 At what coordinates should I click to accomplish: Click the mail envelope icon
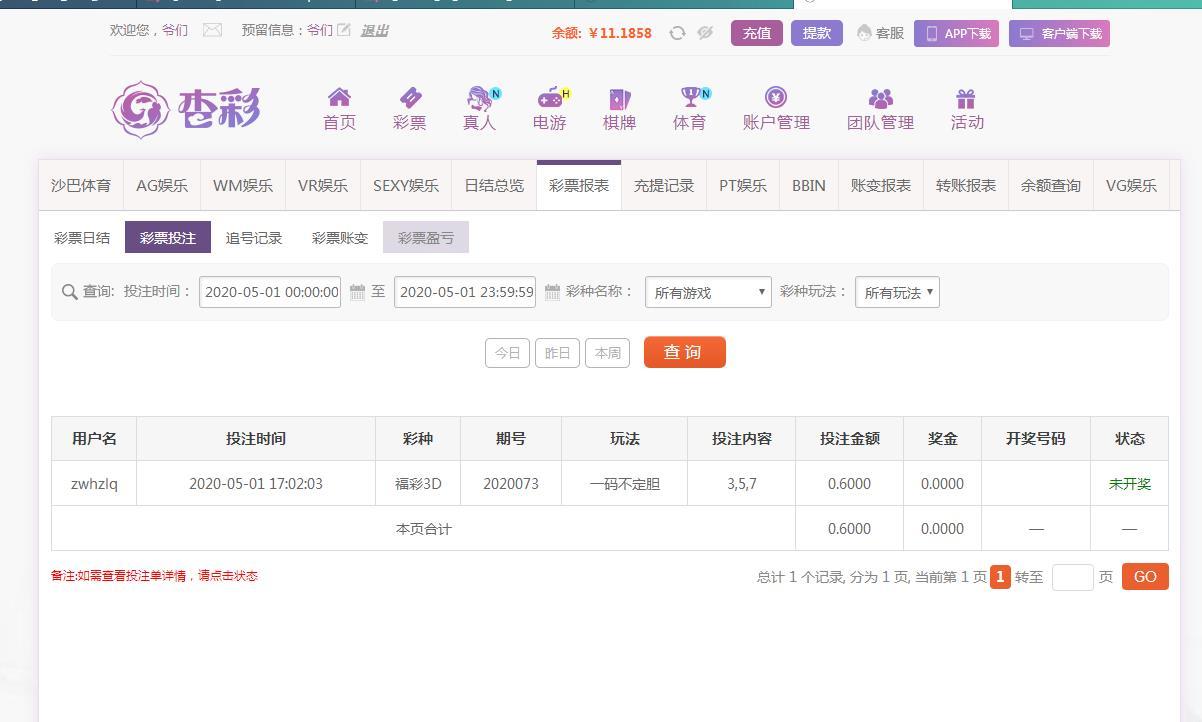pyautogui.click(x=212, y=30)
